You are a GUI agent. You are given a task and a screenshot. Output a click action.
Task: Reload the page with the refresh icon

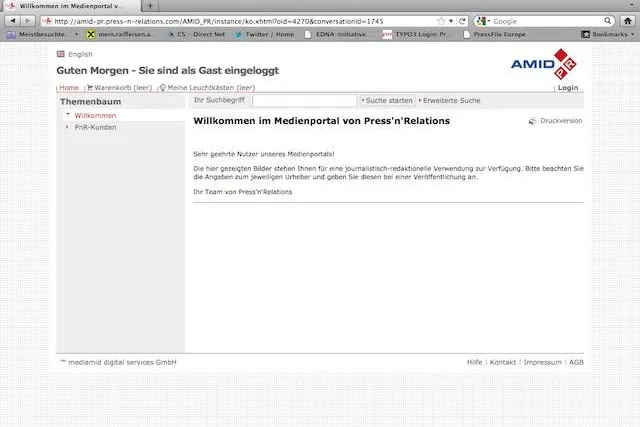coord(462,21)
